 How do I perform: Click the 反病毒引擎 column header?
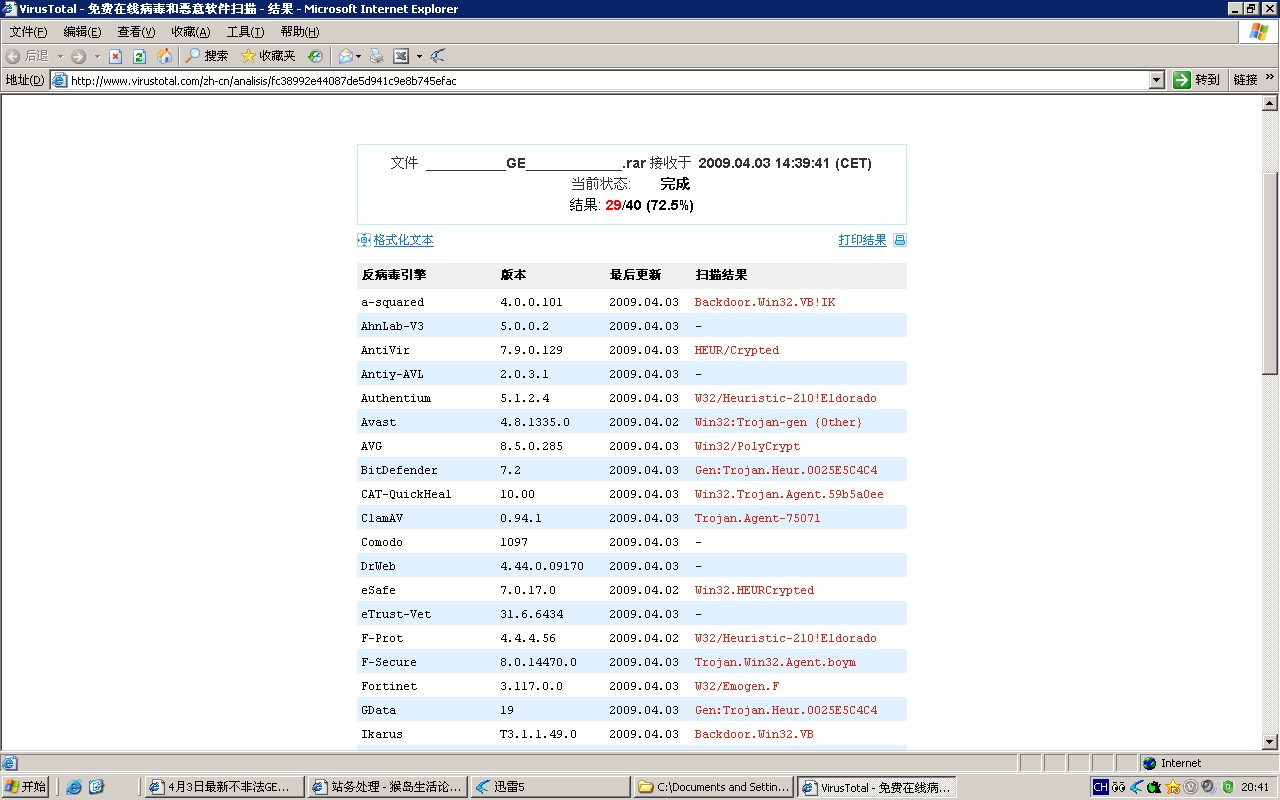tap(394, 275)
